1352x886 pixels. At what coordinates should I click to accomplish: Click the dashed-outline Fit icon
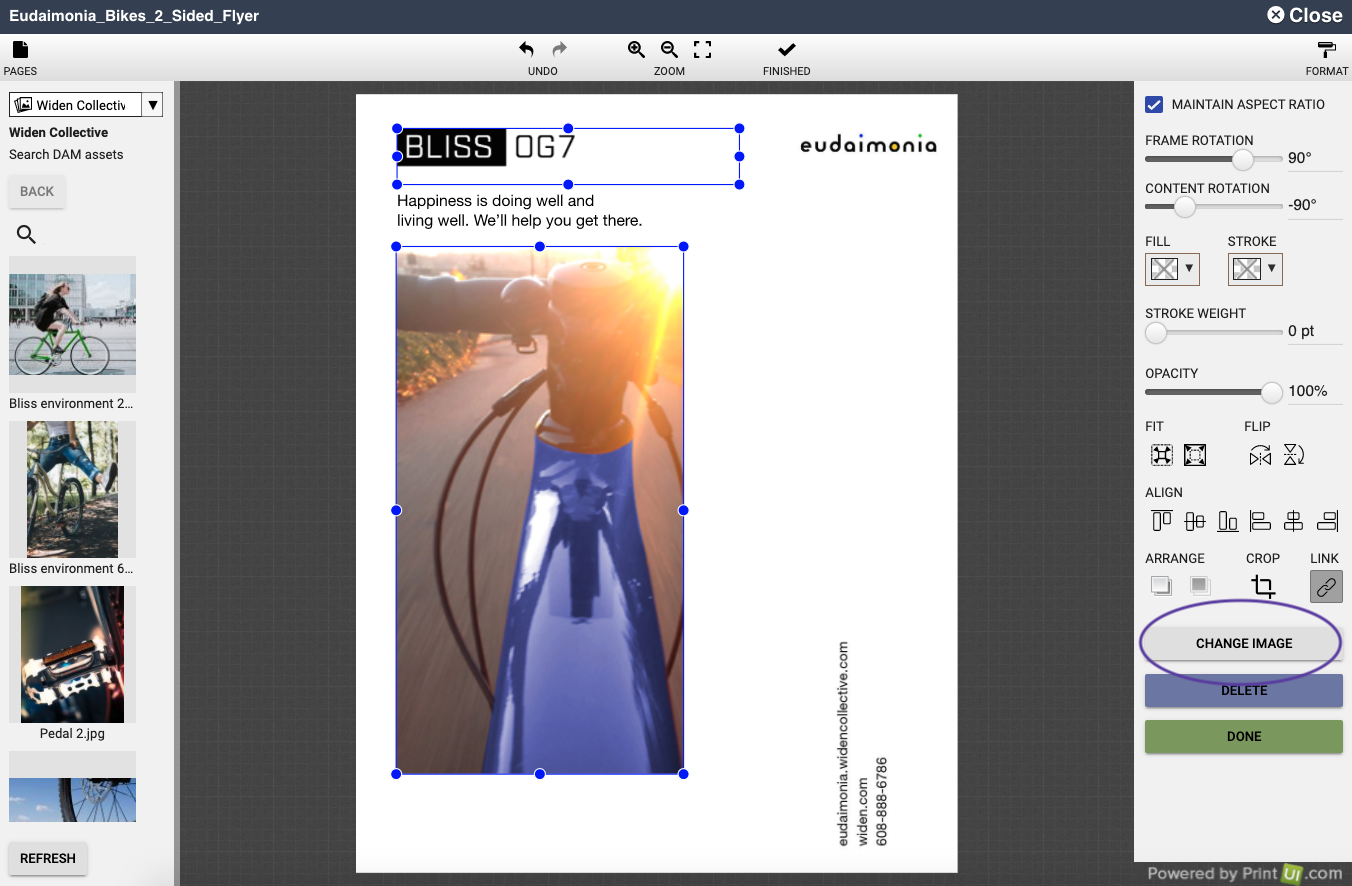tap(1161, 456)
